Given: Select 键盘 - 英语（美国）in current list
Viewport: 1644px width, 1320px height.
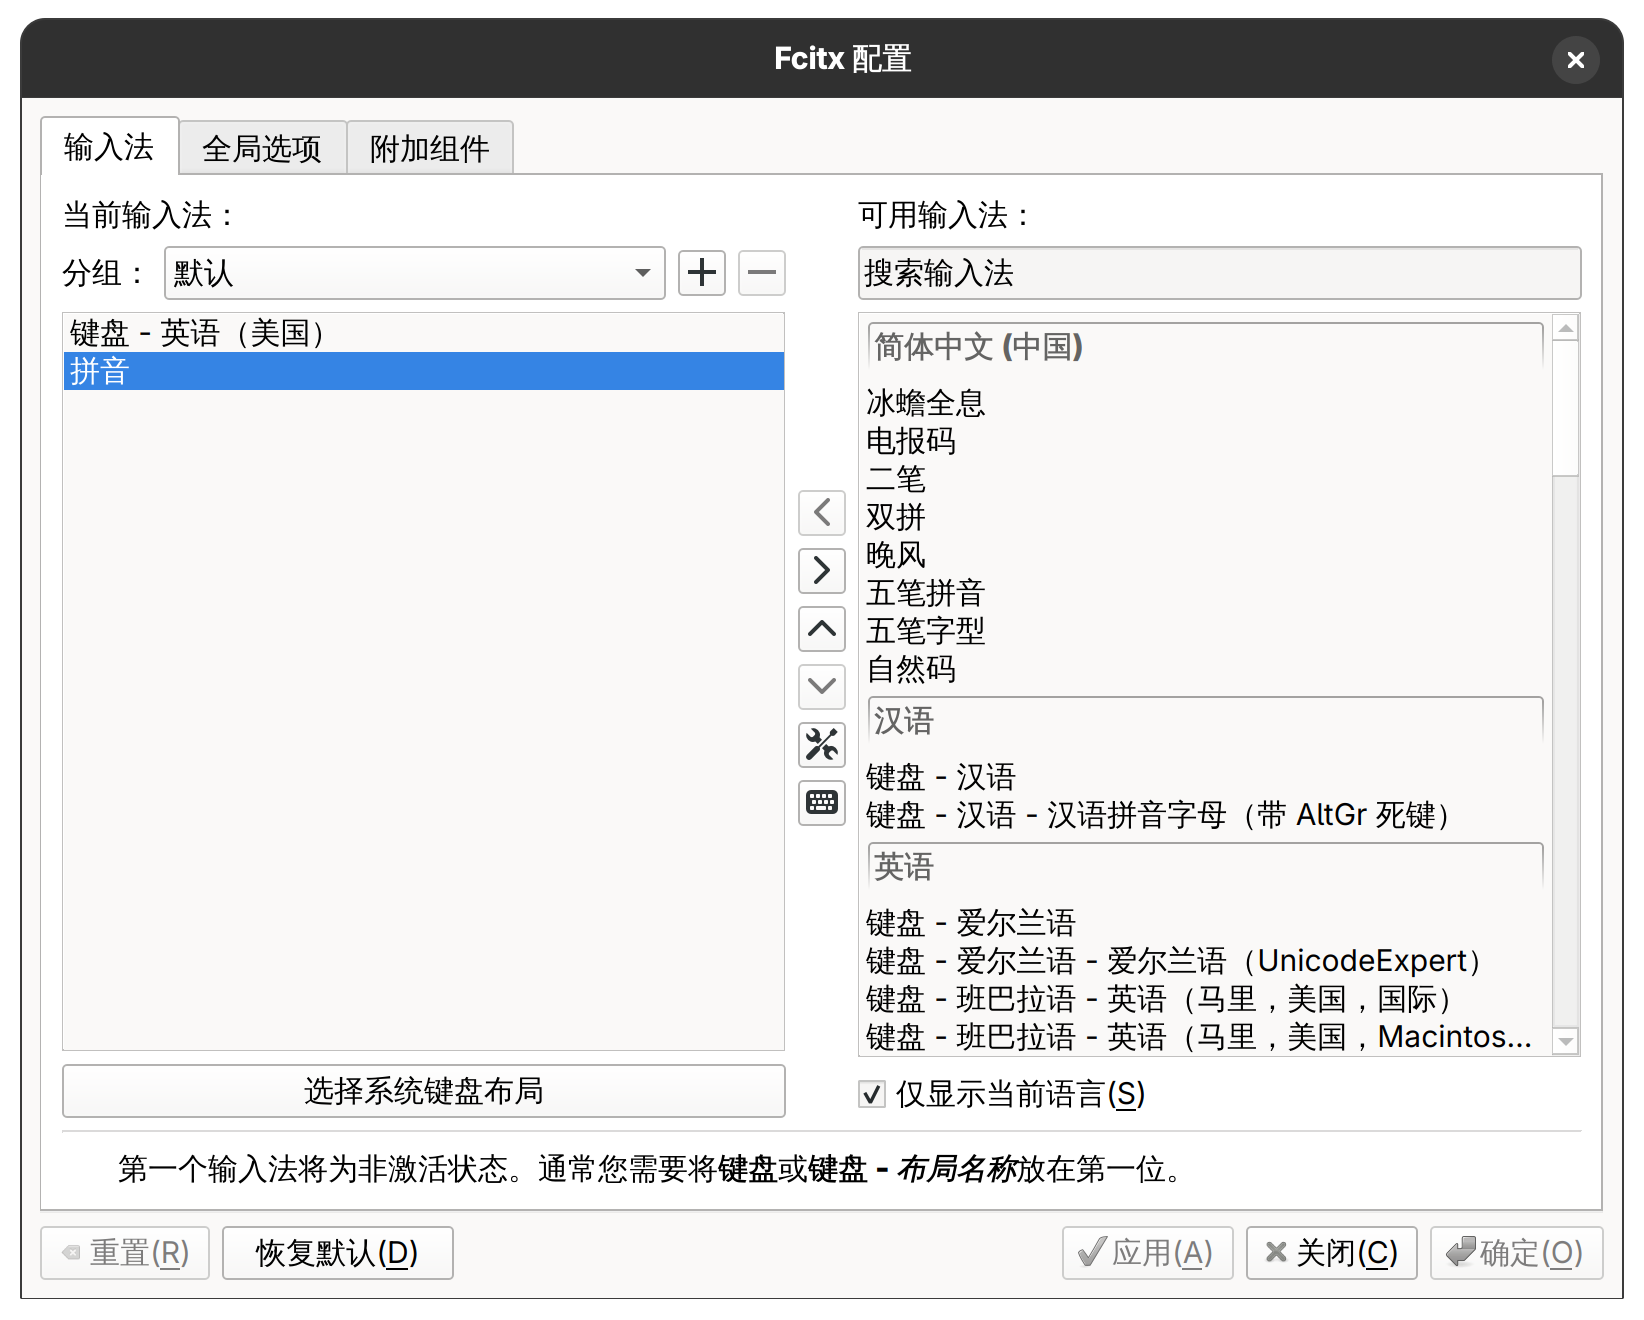Looking at the screenshot, I should (x=423, y=333).
